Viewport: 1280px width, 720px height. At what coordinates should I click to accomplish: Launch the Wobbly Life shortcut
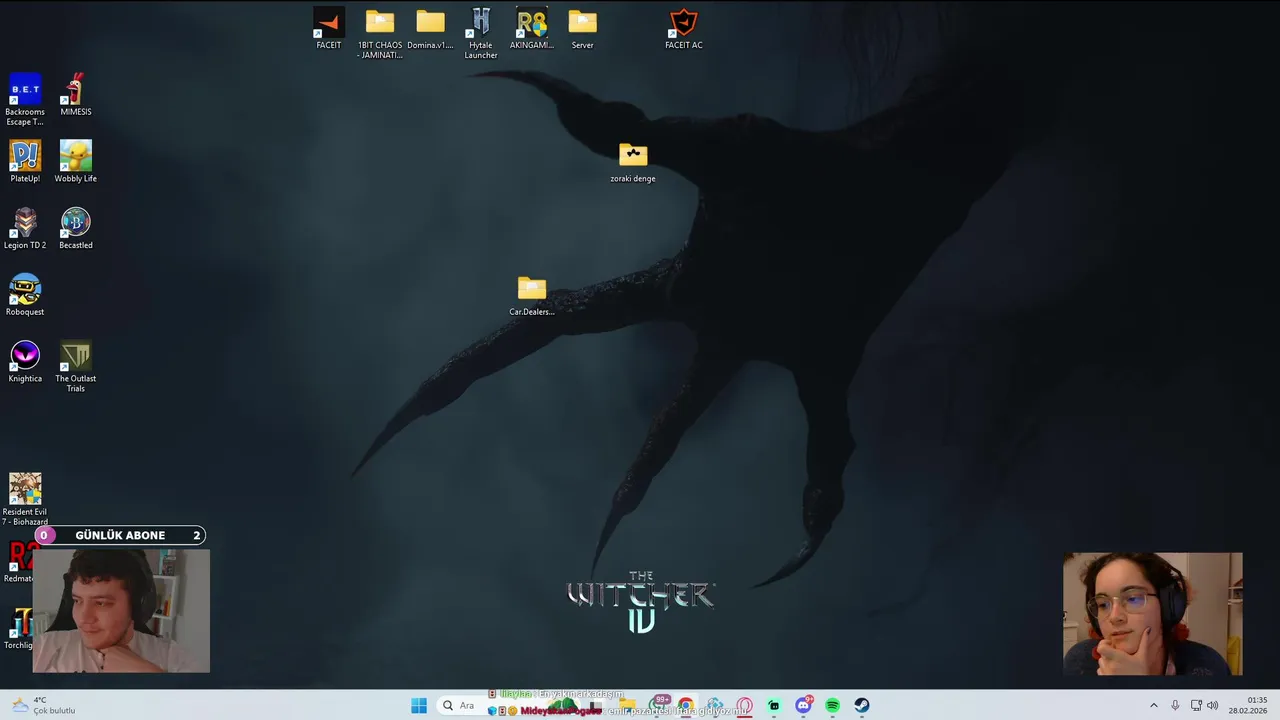coord(76,161)
